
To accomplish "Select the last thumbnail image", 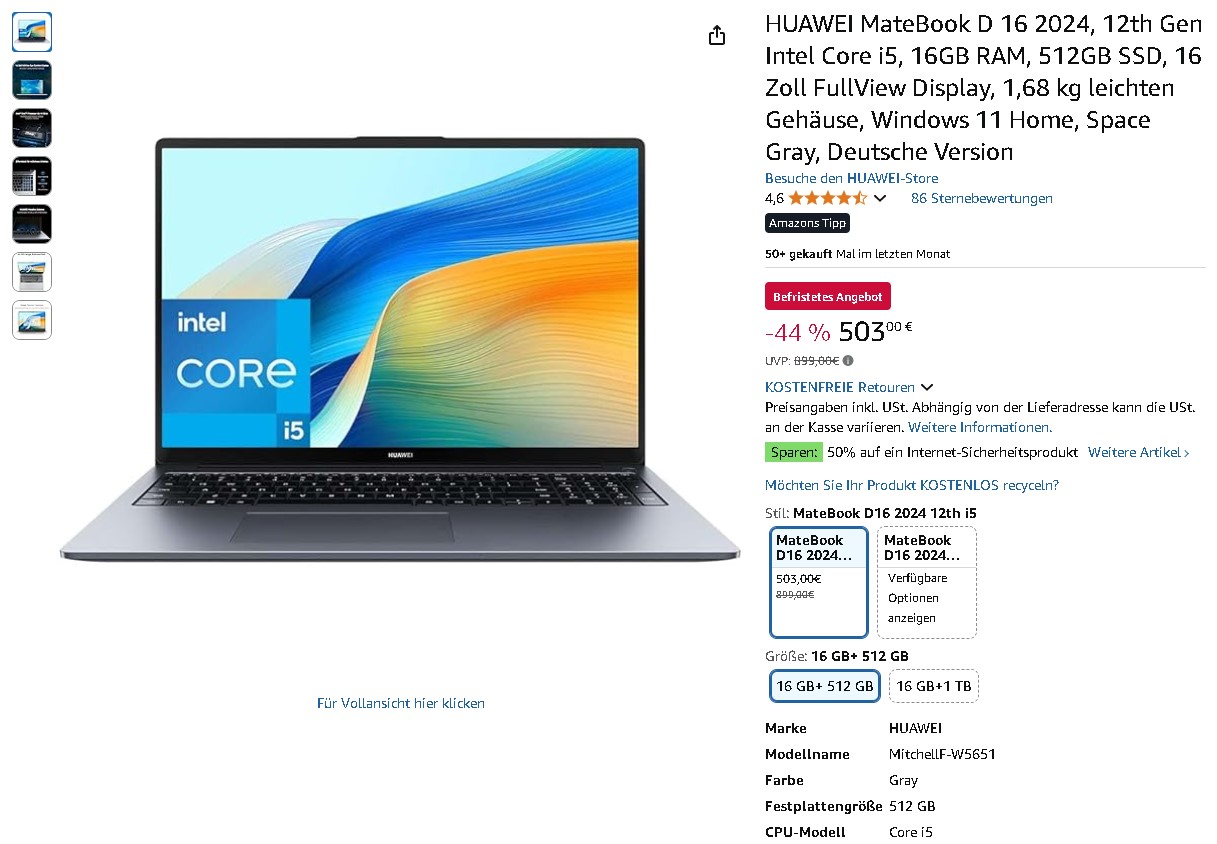I will 32,320.
